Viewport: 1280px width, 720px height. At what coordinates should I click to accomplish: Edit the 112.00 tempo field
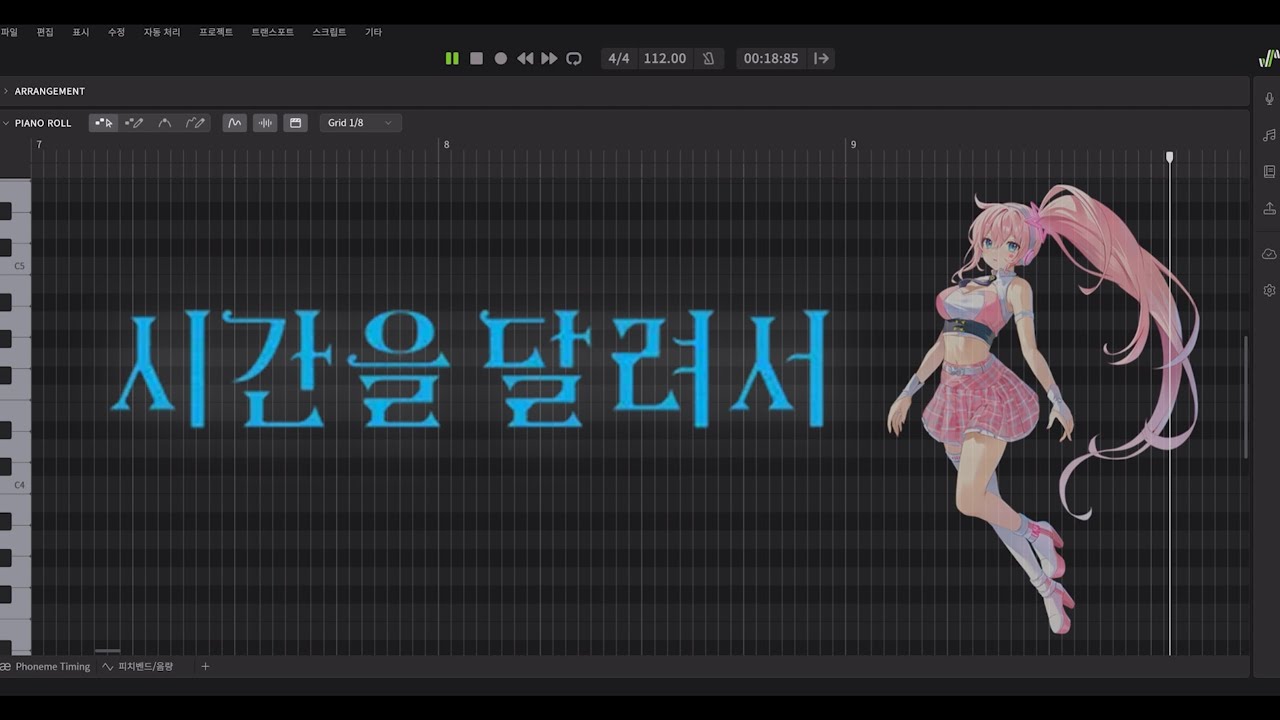tap(665, 59)
